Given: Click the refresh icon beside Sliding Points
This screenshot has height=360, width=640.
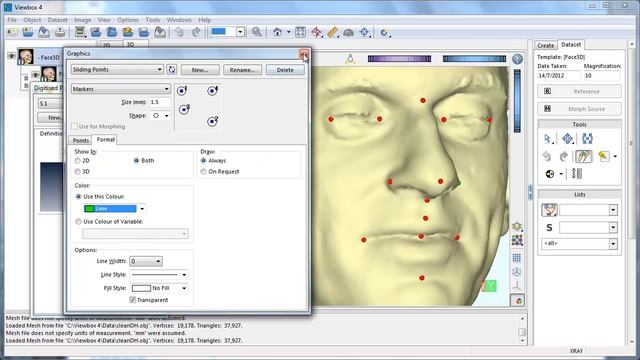Looking at the screenshot, I should pyautogui.click(x=172, y=69).
